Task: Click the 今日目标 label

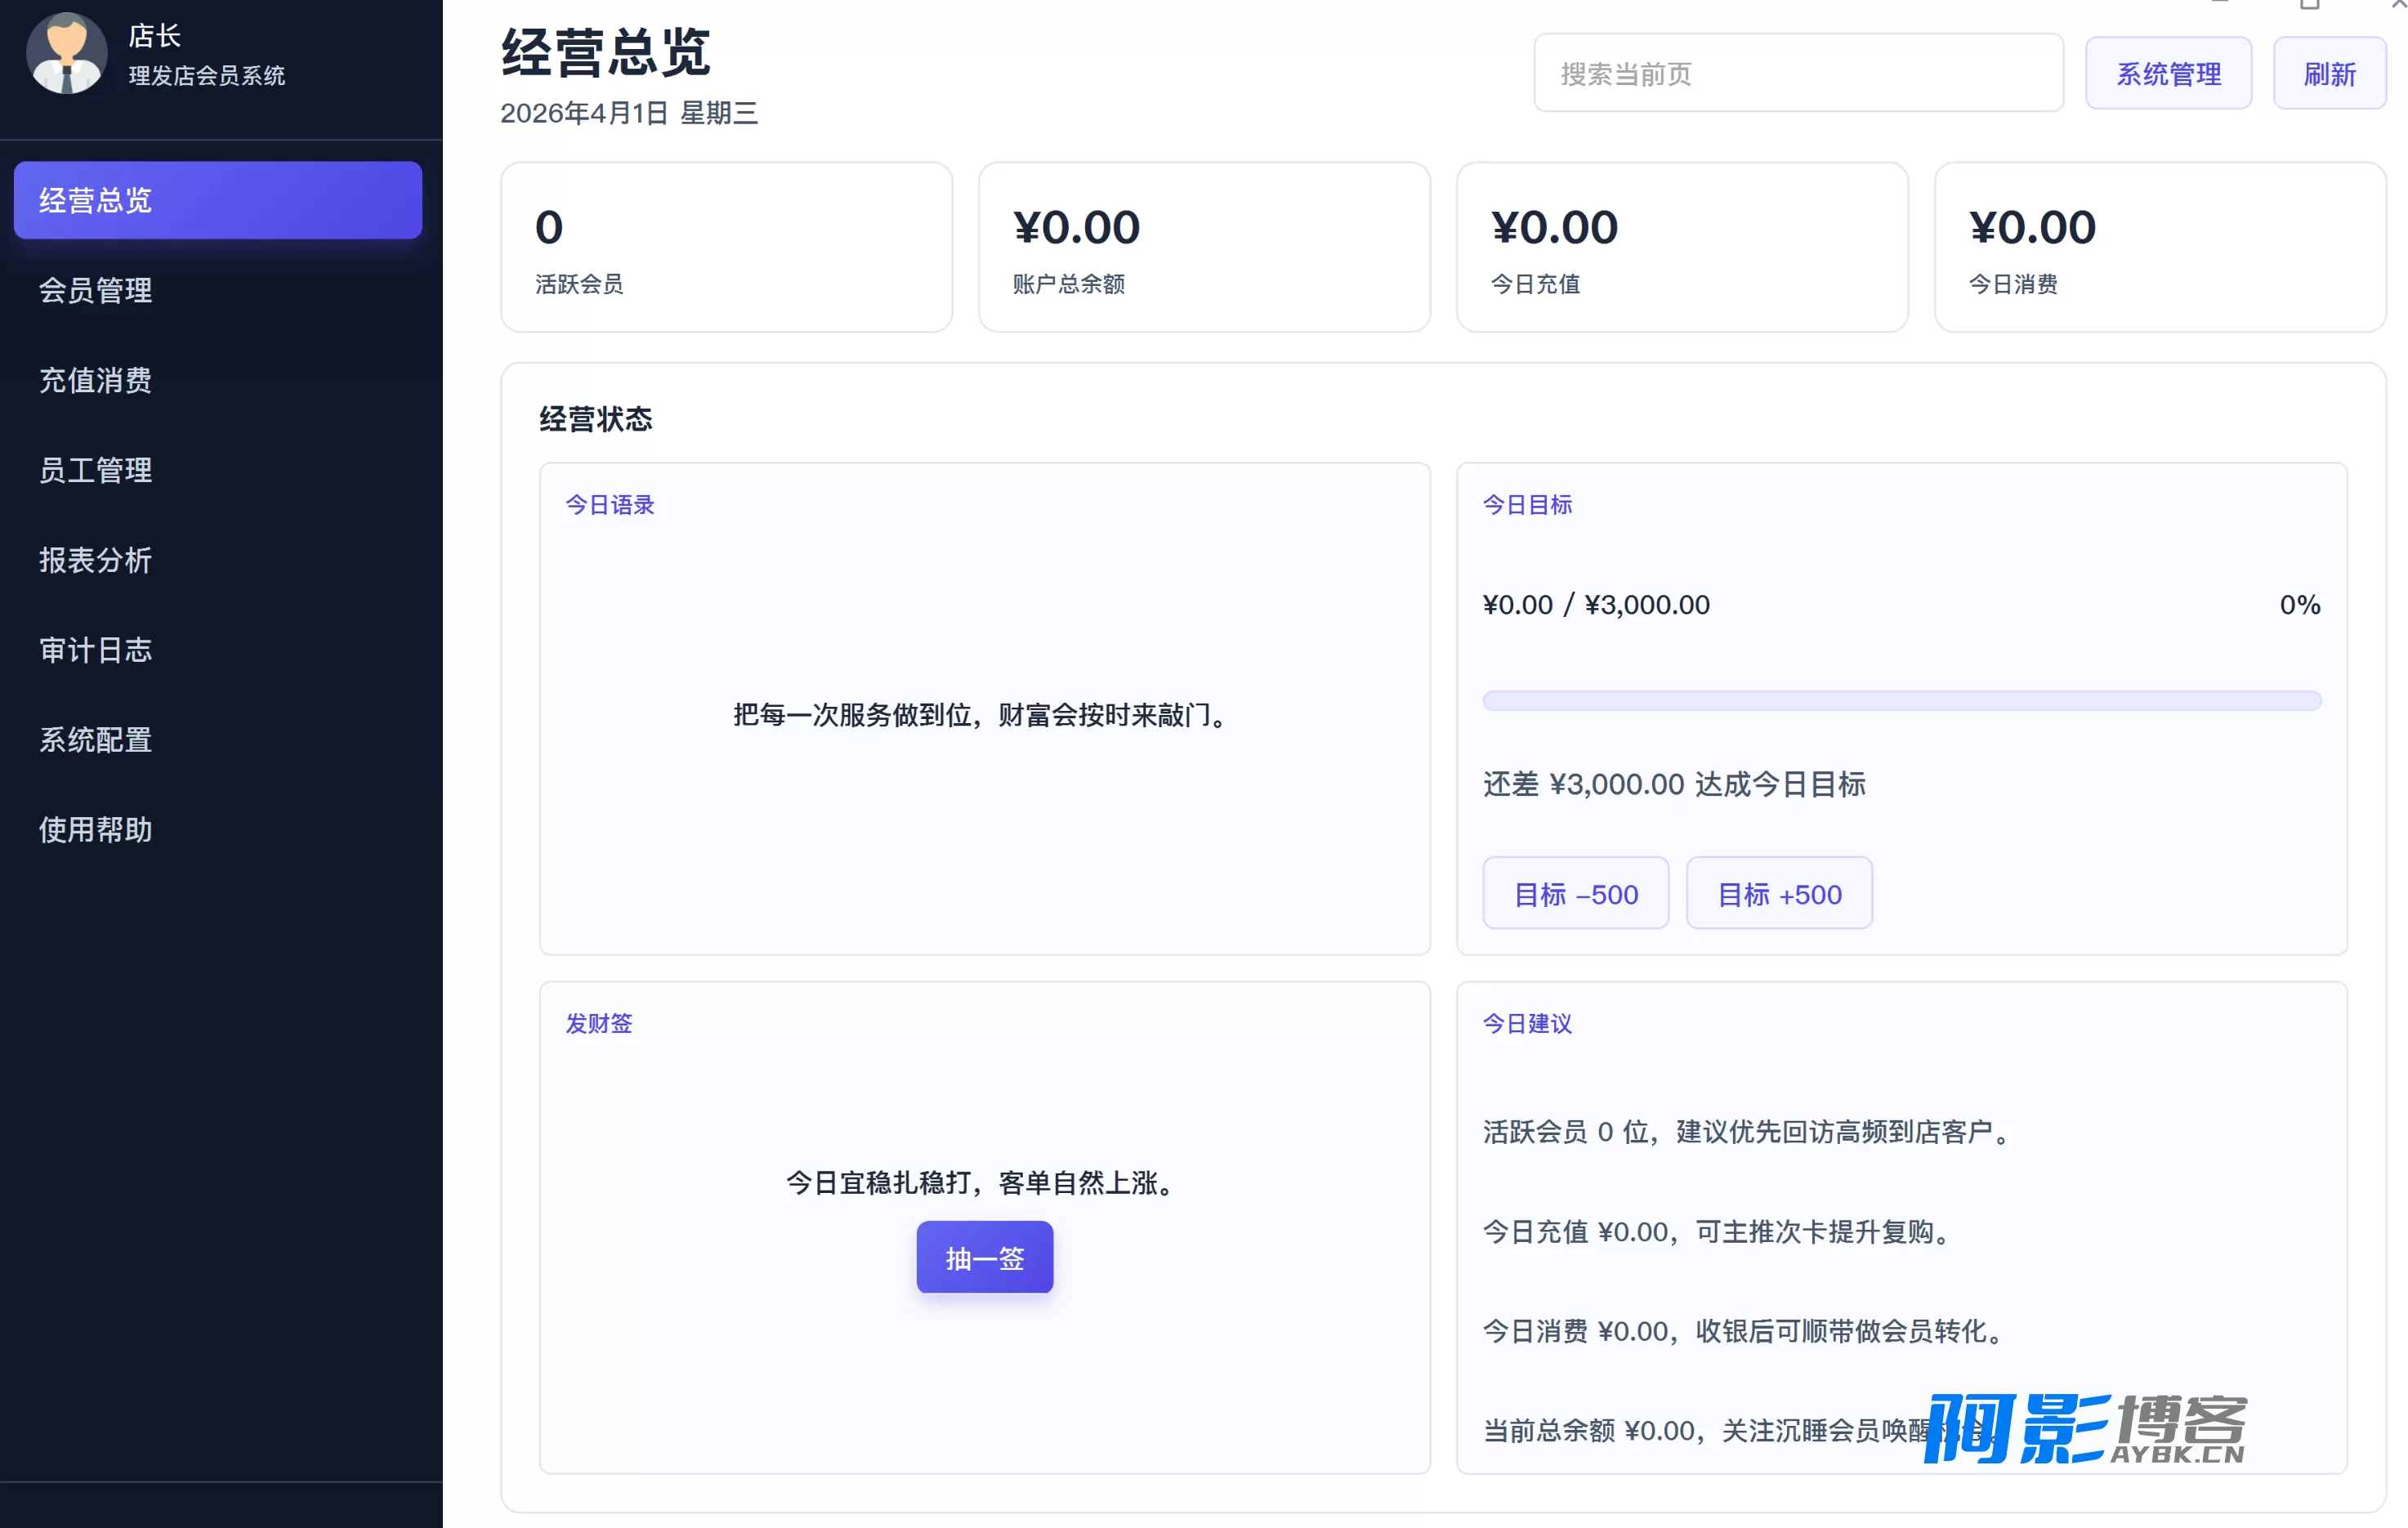Action: coord(1527,505)
